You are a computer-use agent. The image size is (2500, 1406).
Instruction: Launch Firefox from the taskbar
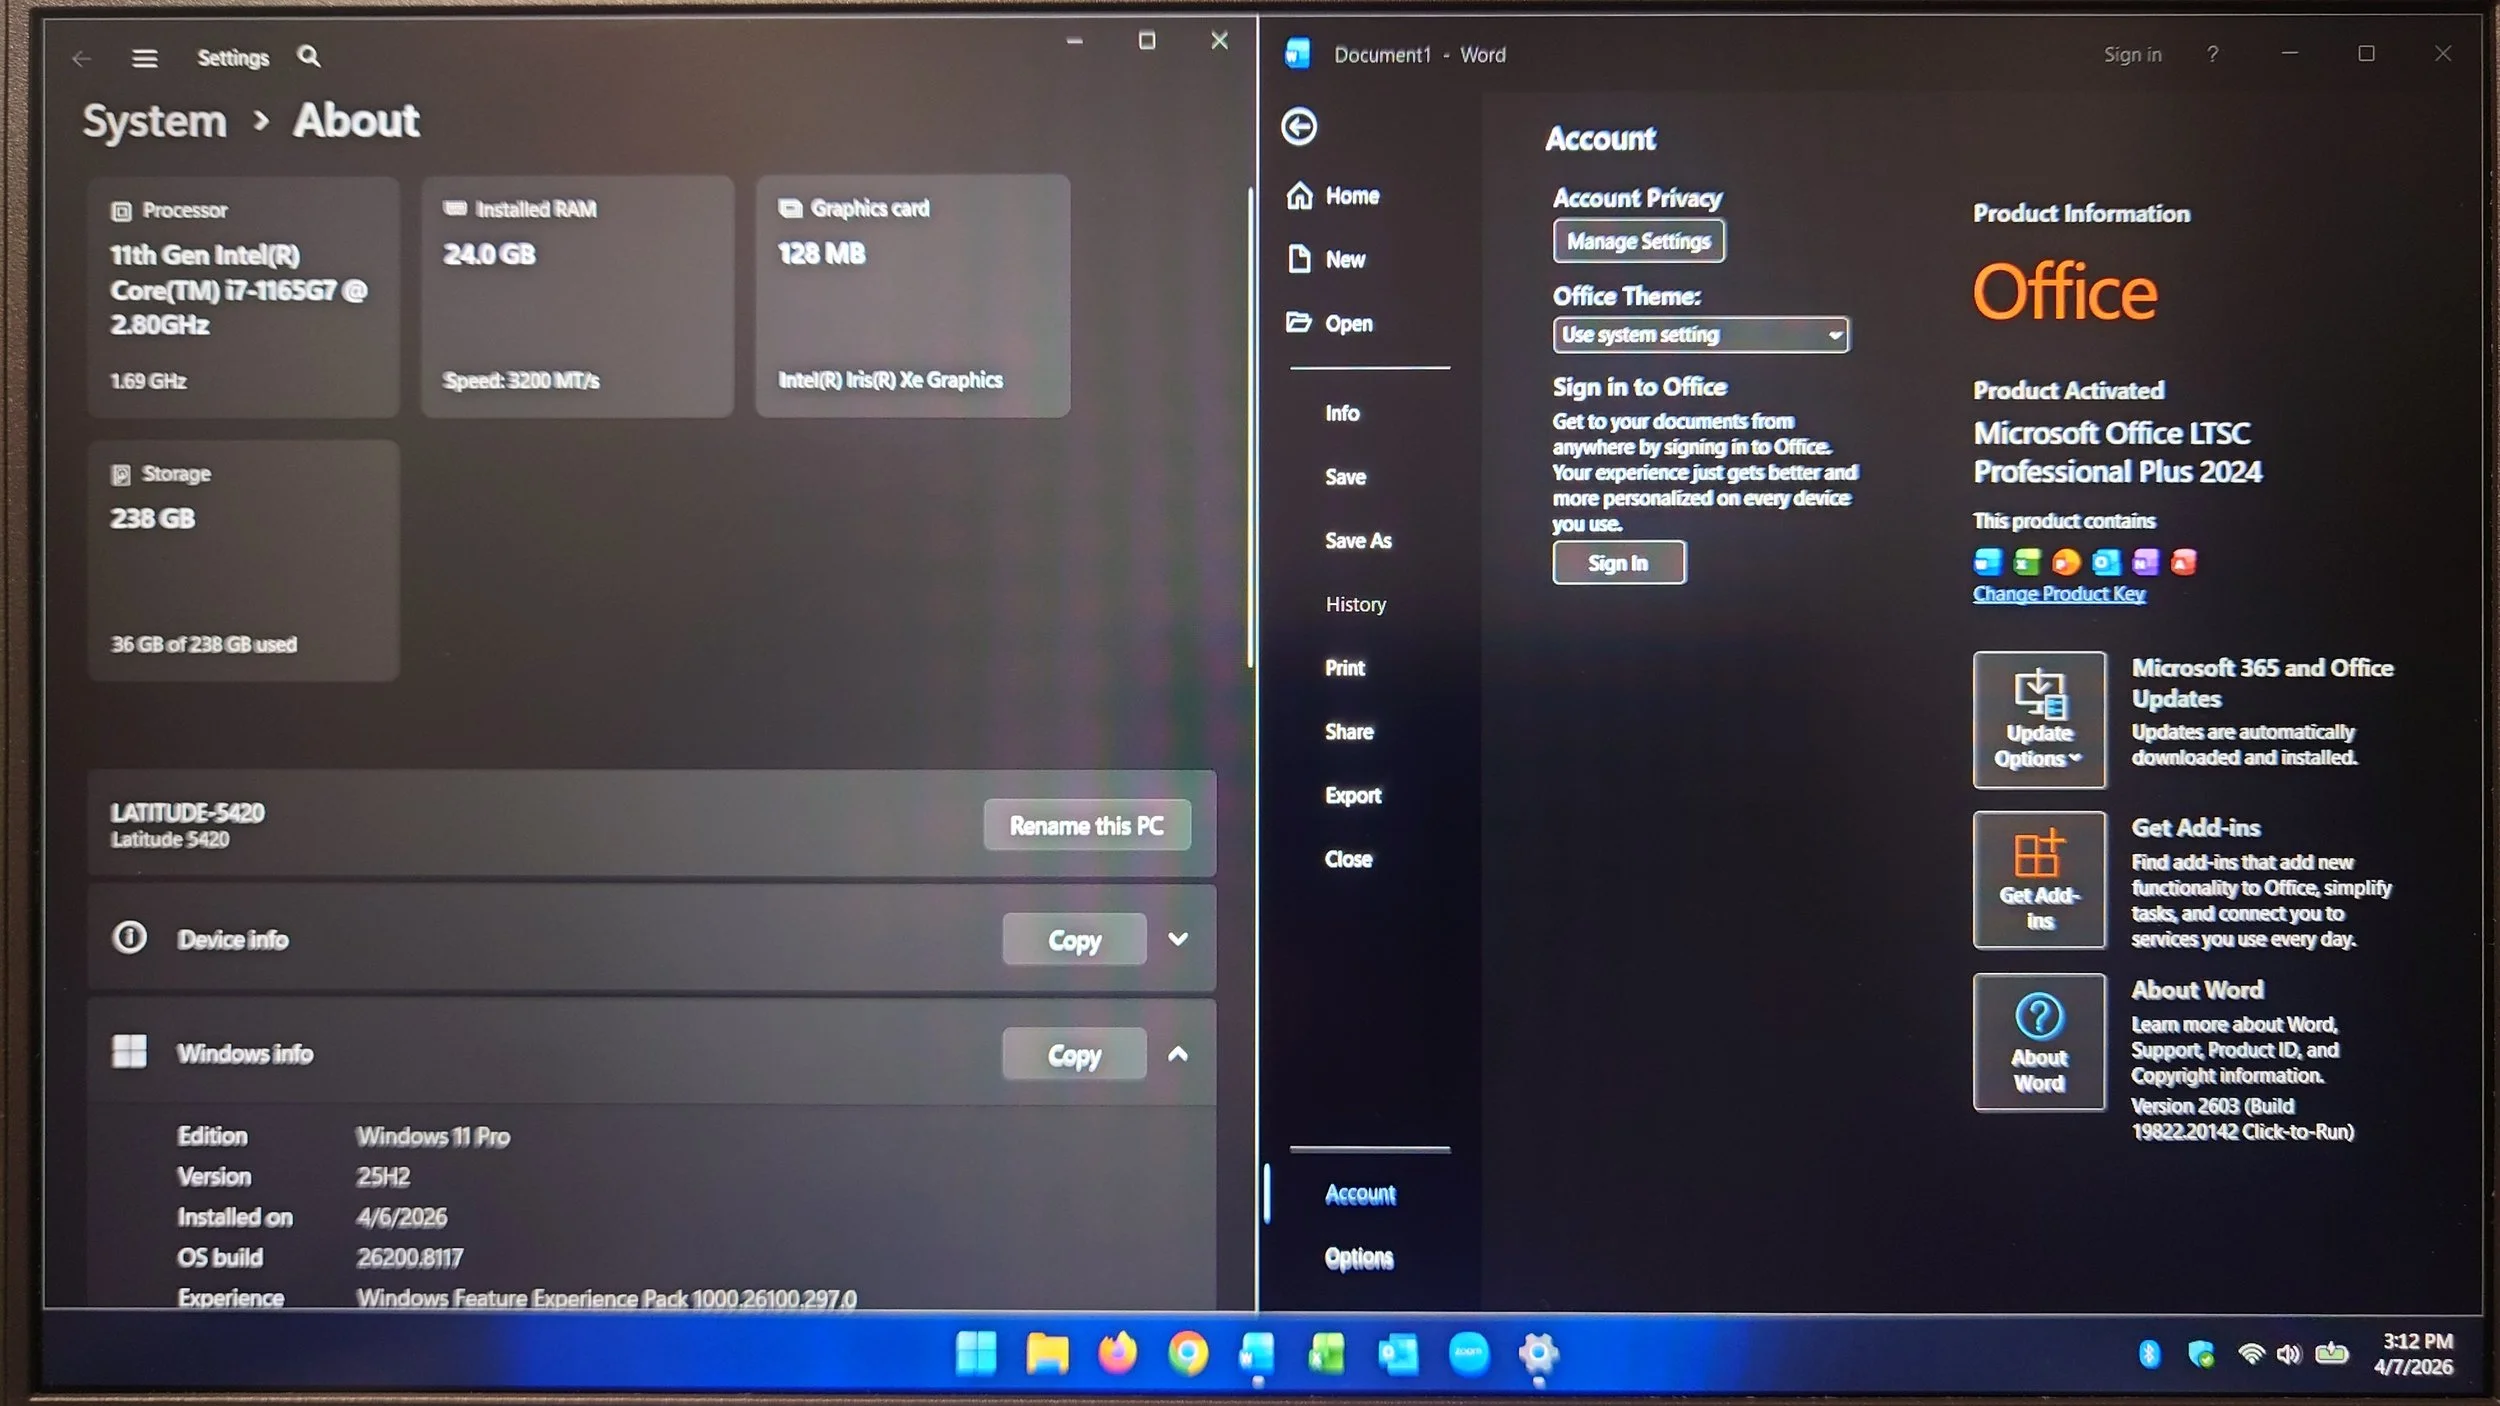point(1117,1354)
